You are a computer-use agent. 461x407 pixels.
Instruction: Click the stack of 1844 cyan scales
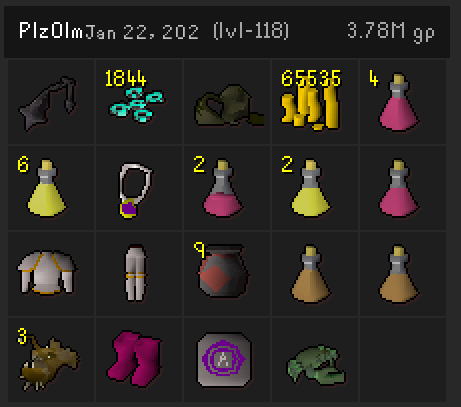click(137, 104)
